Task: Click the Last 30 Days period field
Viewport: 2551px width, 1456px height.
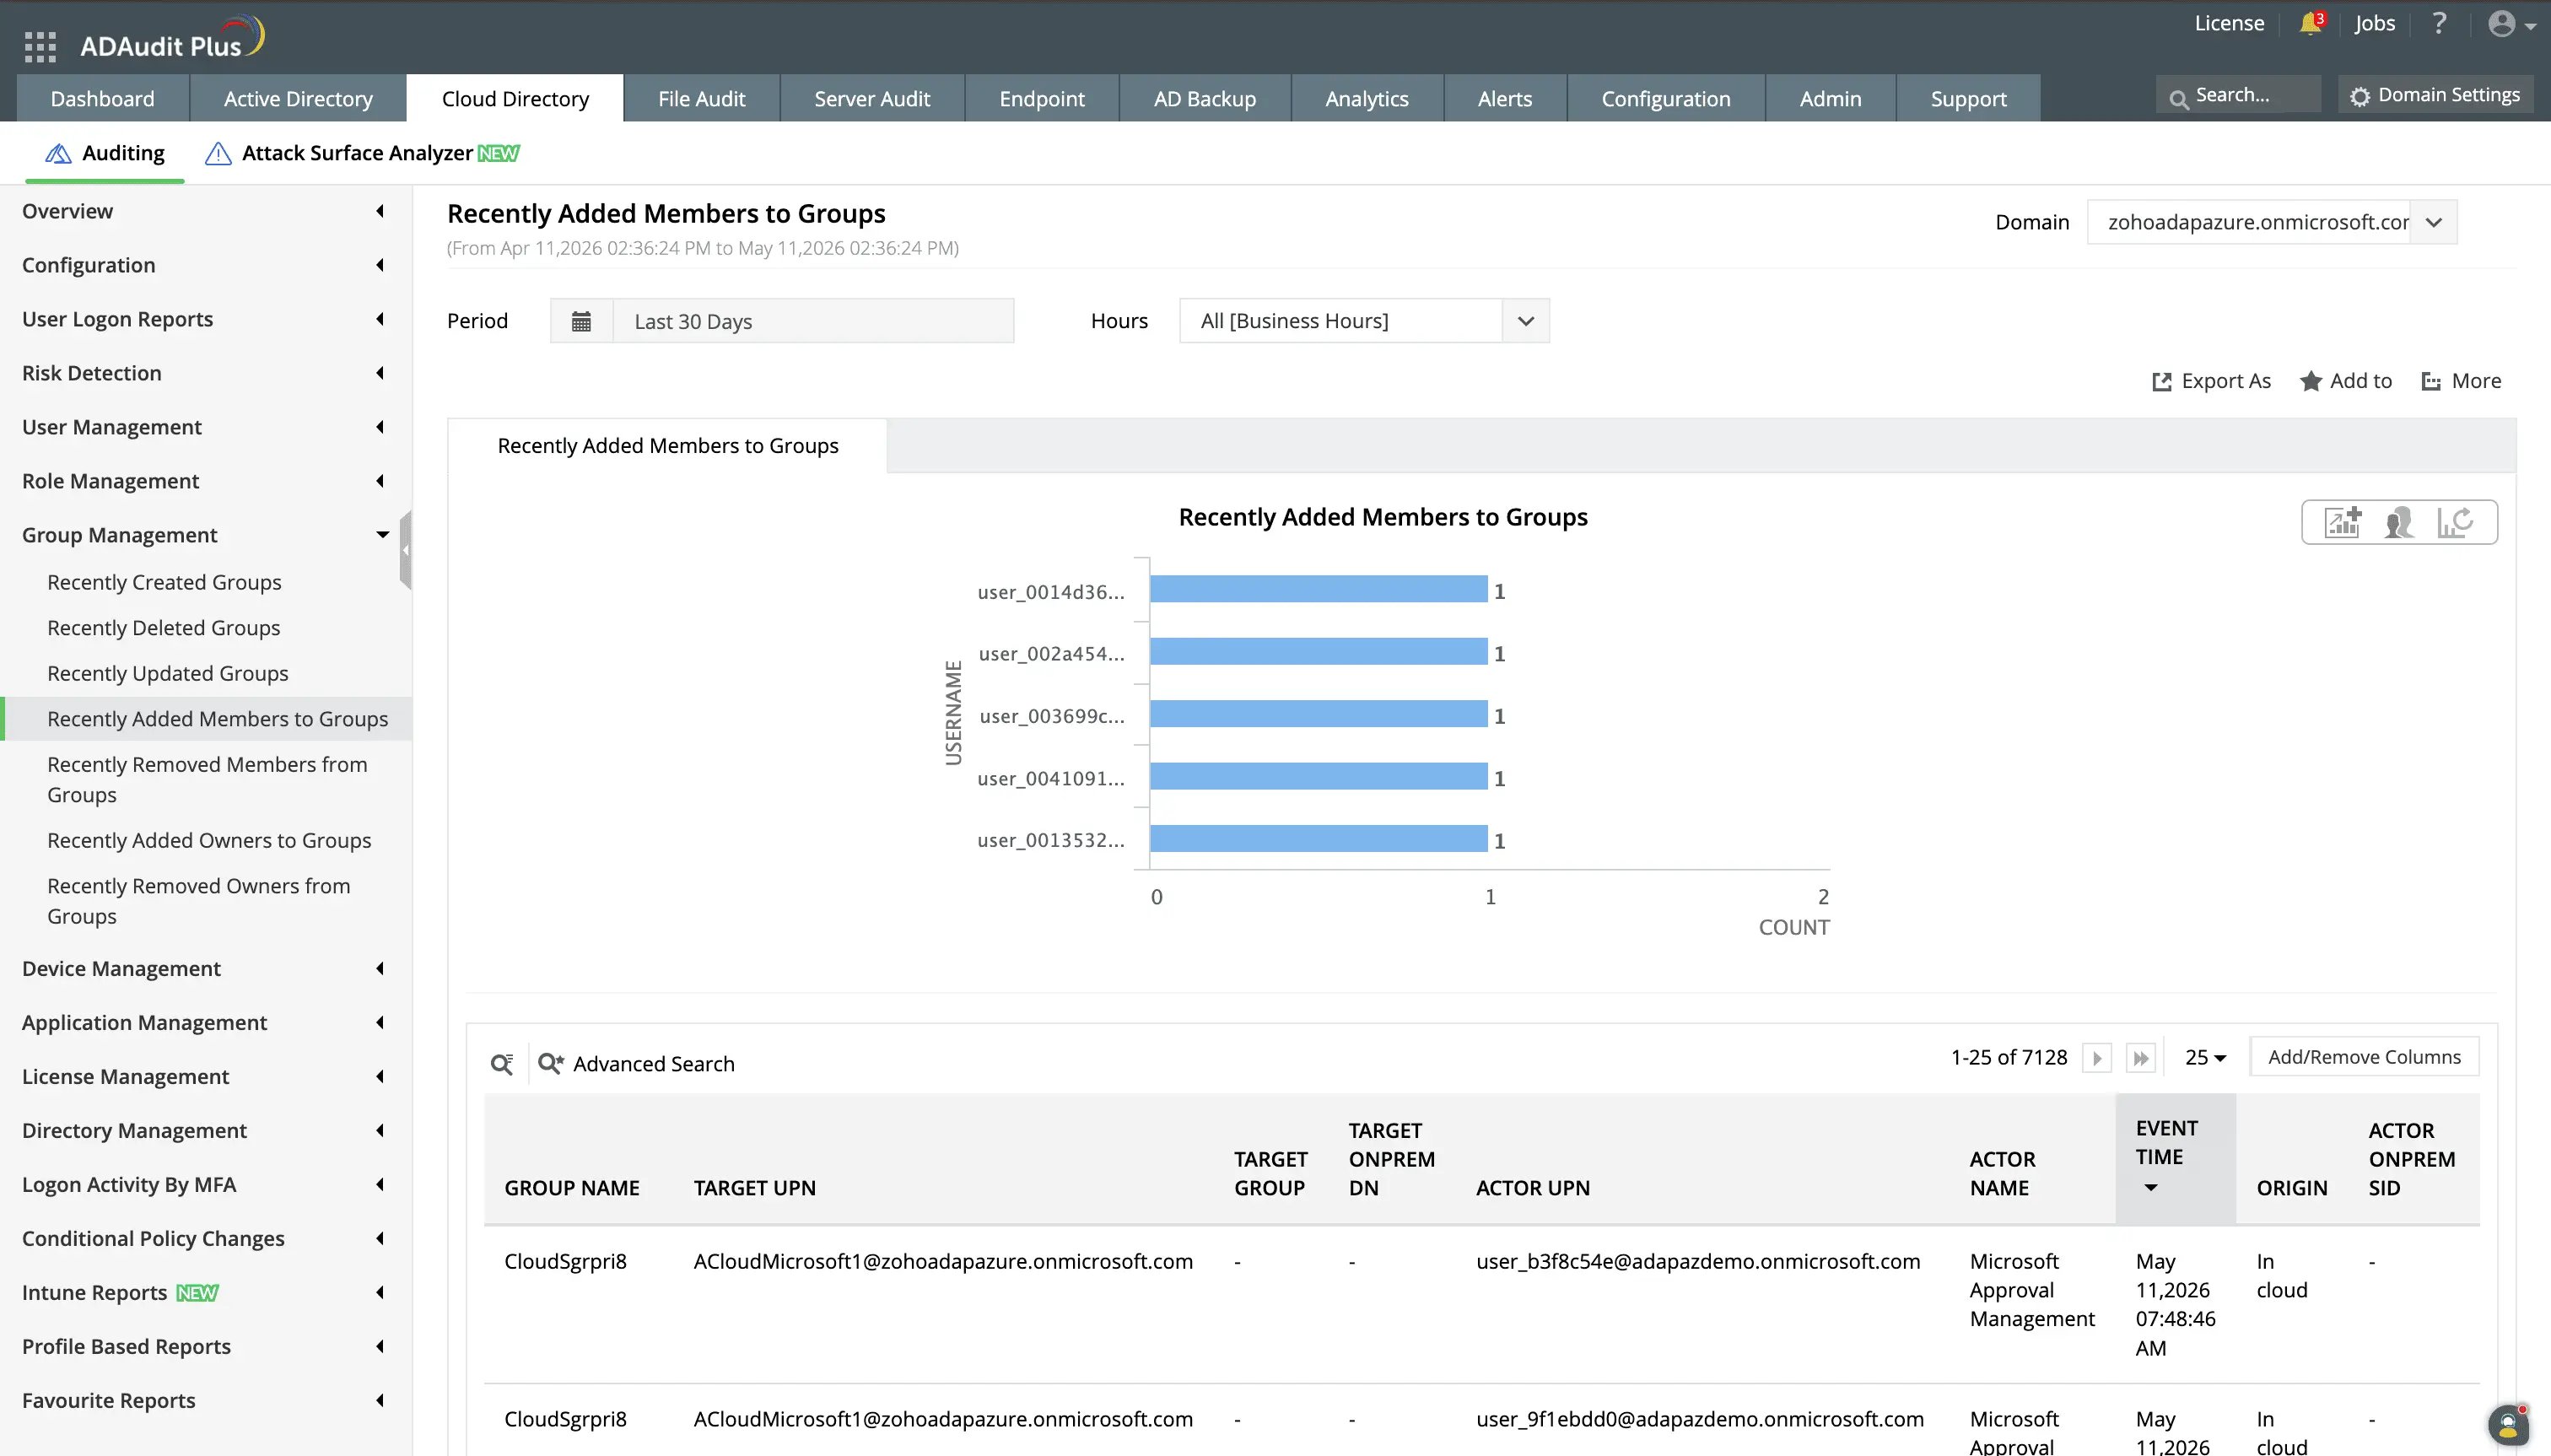Action: [813, 321]
